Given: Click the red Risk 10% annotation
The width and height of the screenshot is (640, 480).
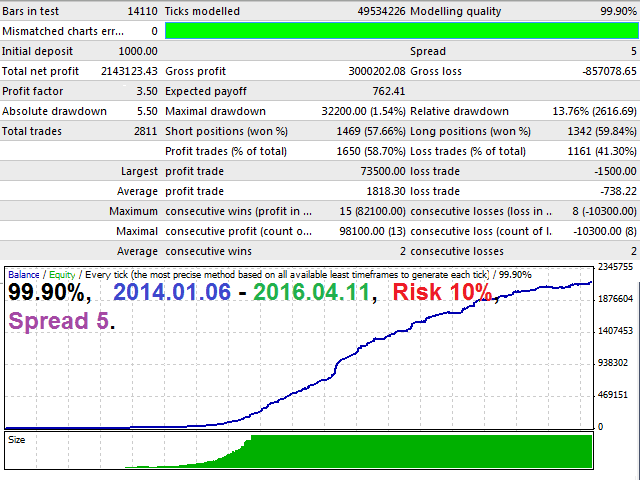Looking at the screenshot, I should pos(441,293).
